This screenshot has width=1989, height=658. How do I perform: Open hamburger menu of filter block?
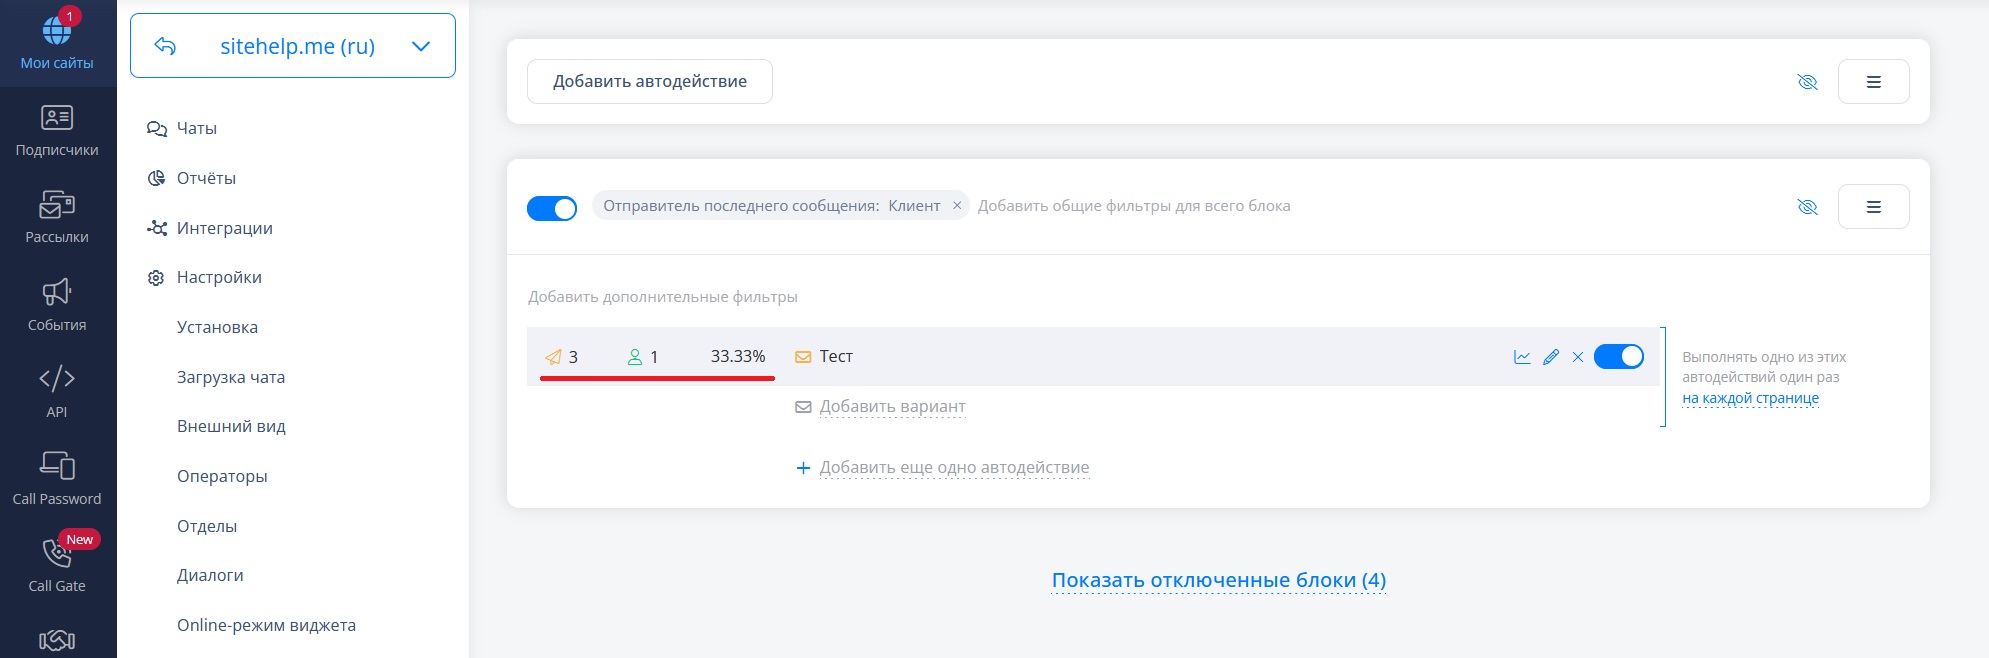(1873, 207)
